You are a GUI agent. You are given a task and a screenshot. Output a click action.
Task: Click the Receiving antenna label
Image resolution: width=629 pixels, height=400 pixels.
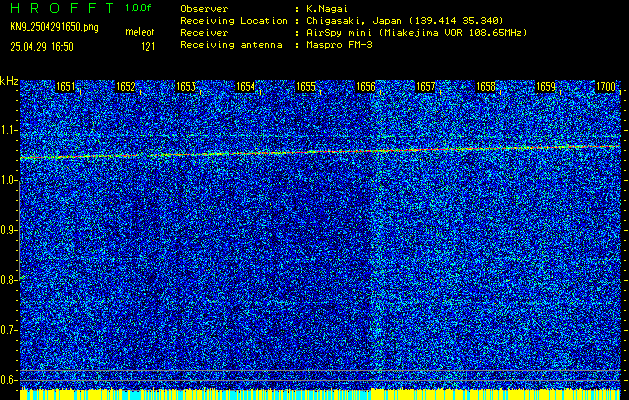[231, 45]
